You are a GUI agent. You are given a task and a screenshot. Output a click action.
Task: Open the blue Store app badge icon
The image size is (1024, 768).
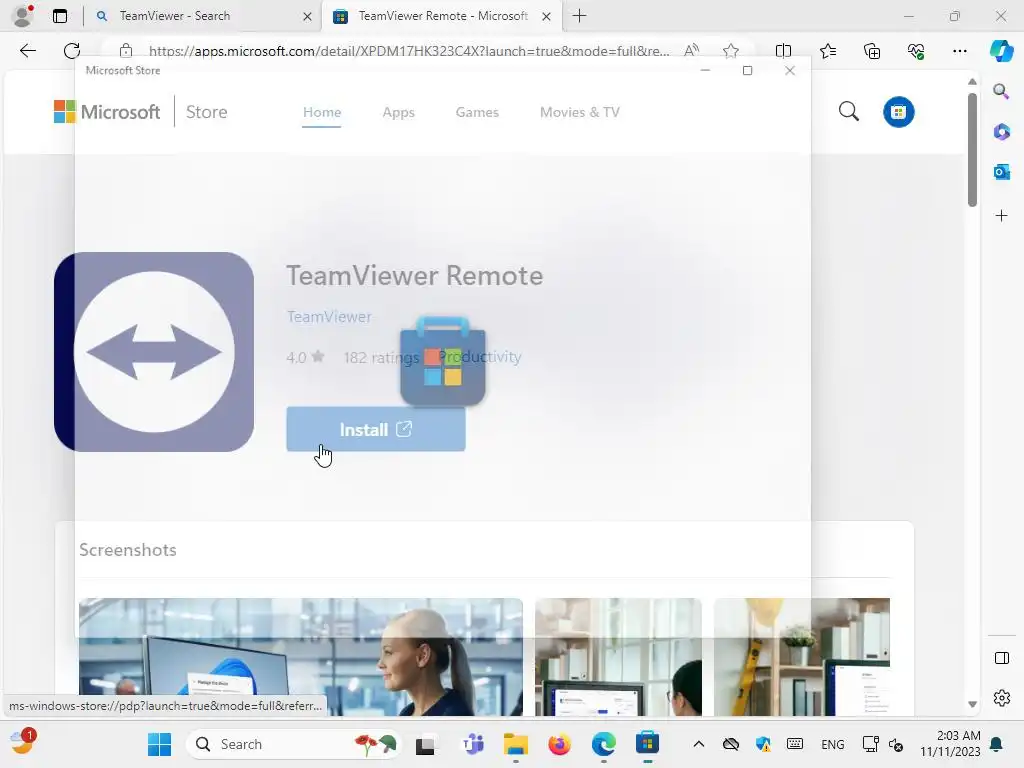point(899,112)
